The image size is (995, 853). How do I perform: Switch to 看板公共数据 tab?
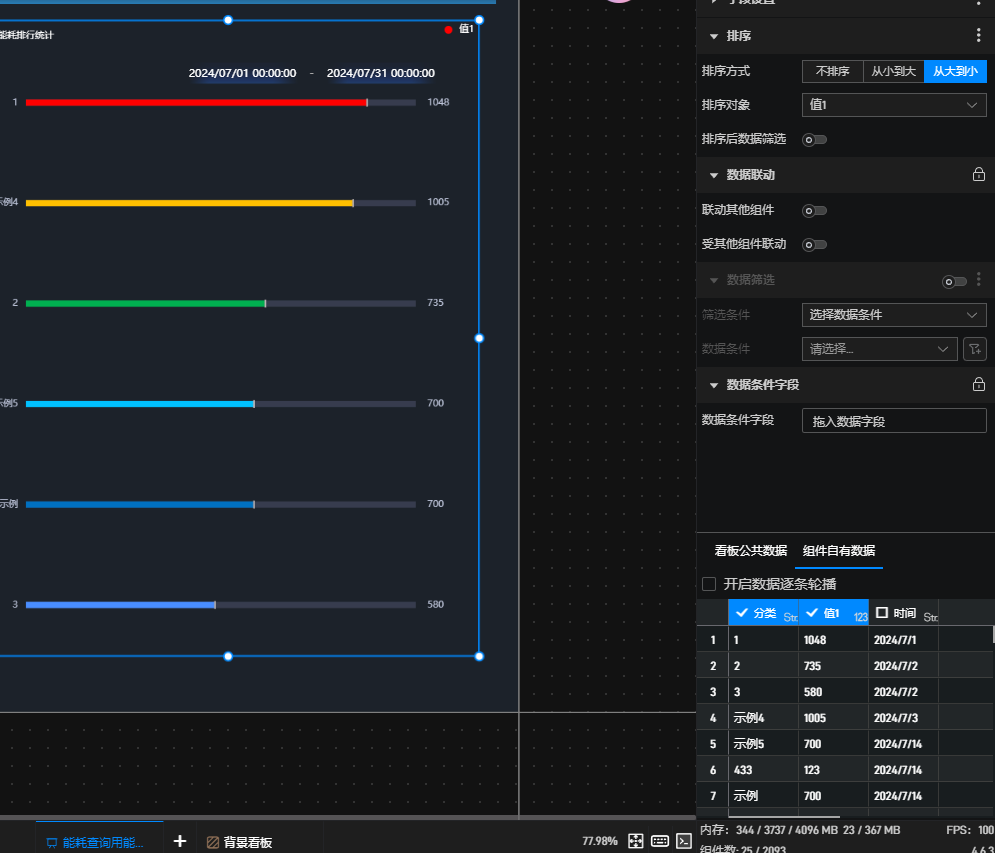750,551
